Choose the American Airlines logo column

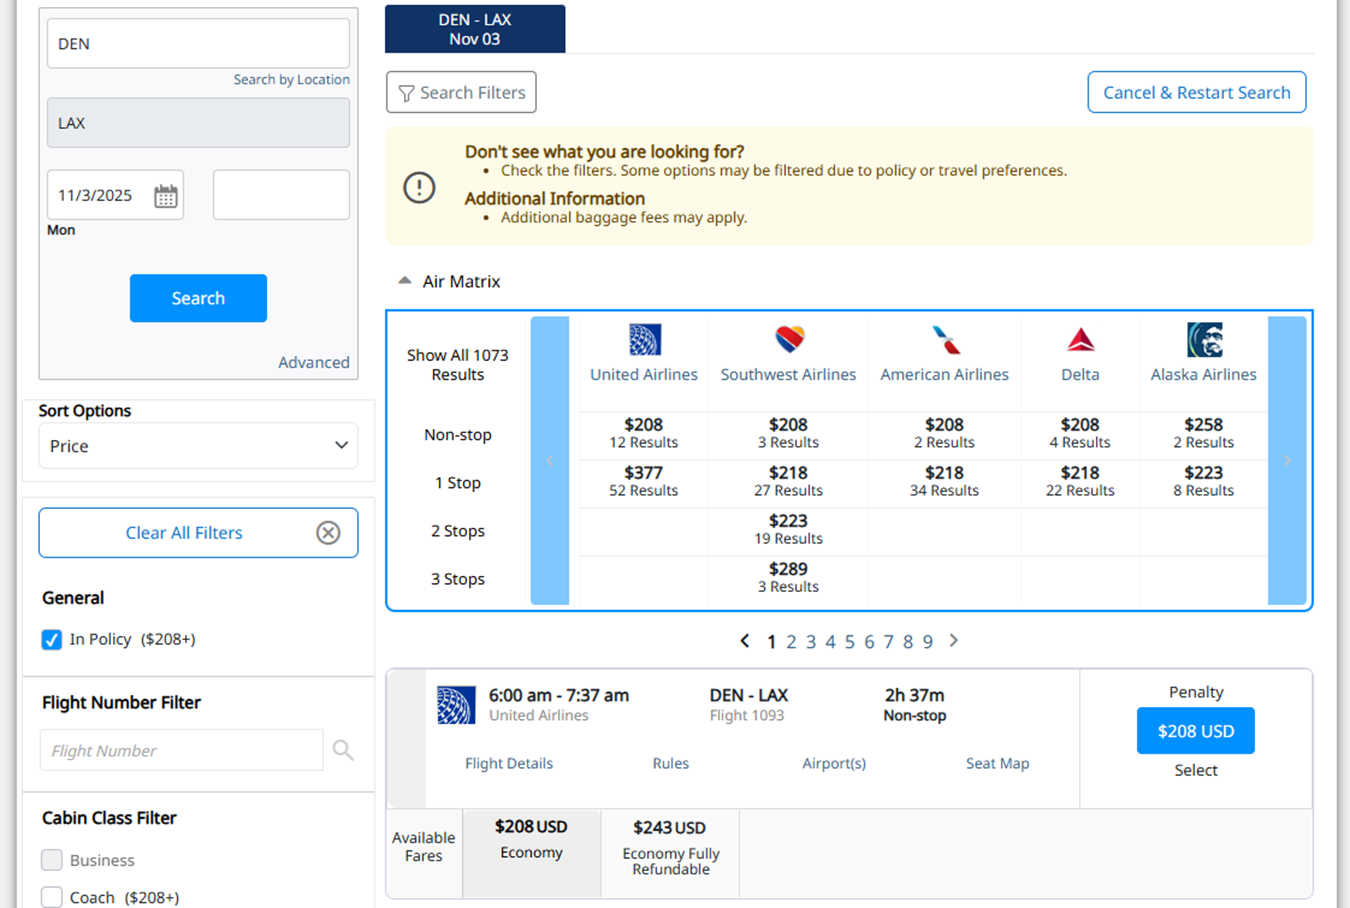pyautogui.click(x=944, y=340)
